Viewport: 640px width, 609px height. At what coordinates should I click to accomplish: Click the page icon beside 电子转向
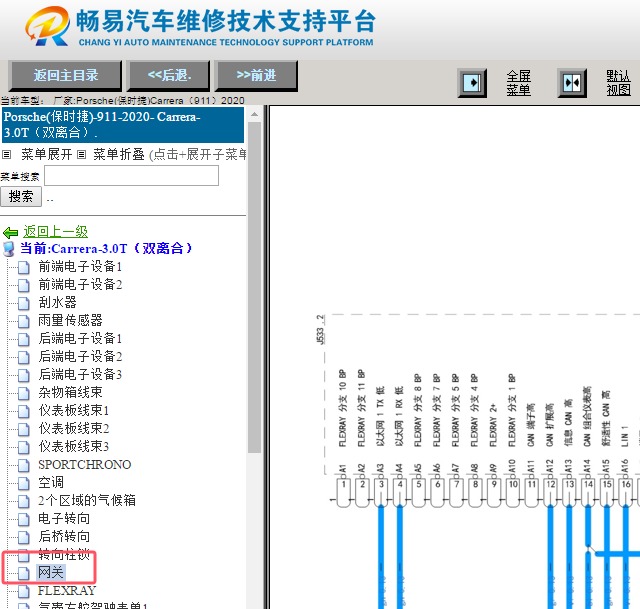24,519
